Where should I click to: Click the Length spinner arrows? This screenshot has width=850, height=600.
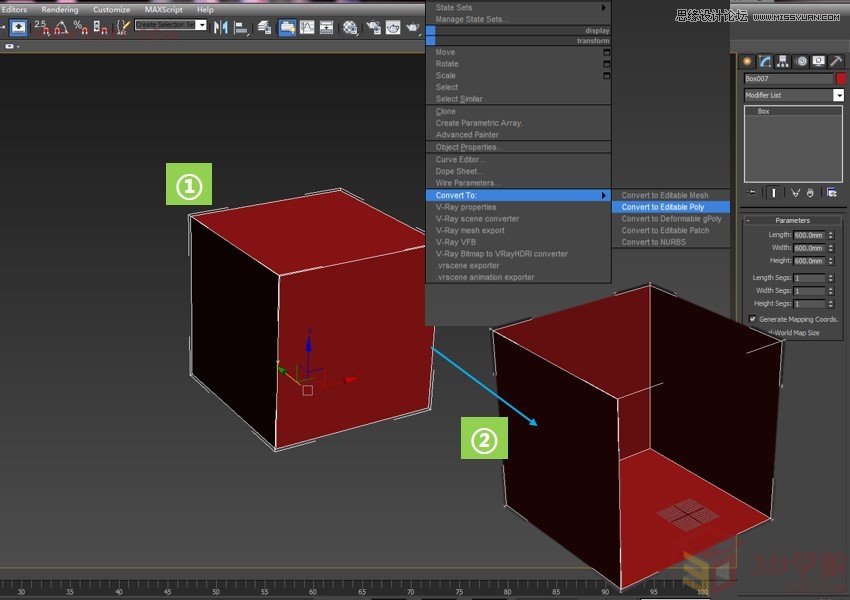[x=830, y=235]
